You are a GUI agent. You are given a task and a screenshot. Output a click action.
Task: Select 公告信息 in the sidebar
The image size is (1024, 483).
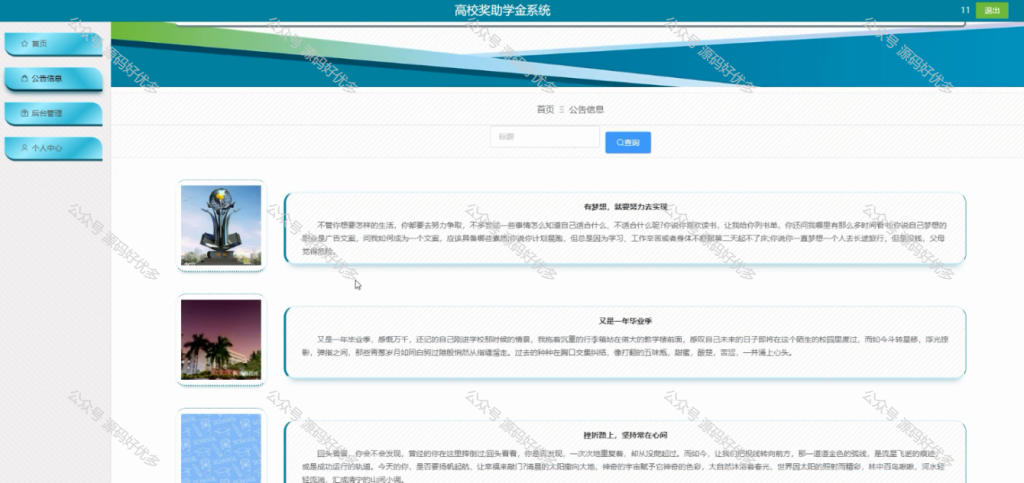pos(54,78)
